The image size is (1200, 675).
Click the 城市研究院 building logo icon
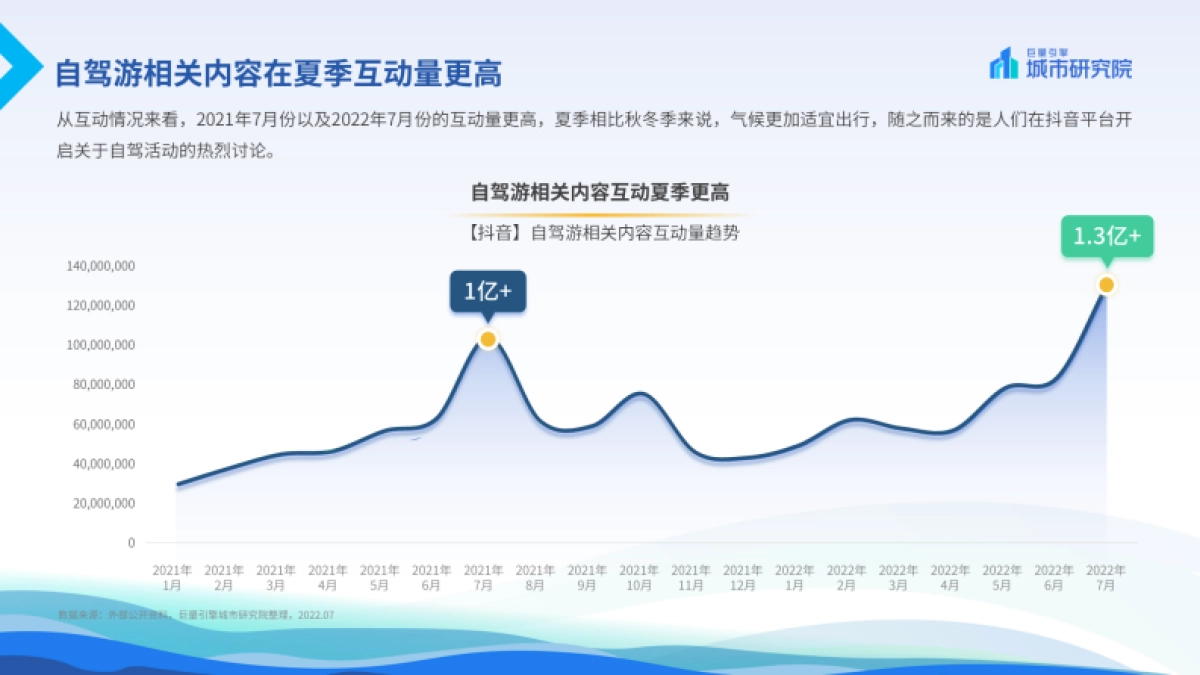[1003, 65]
